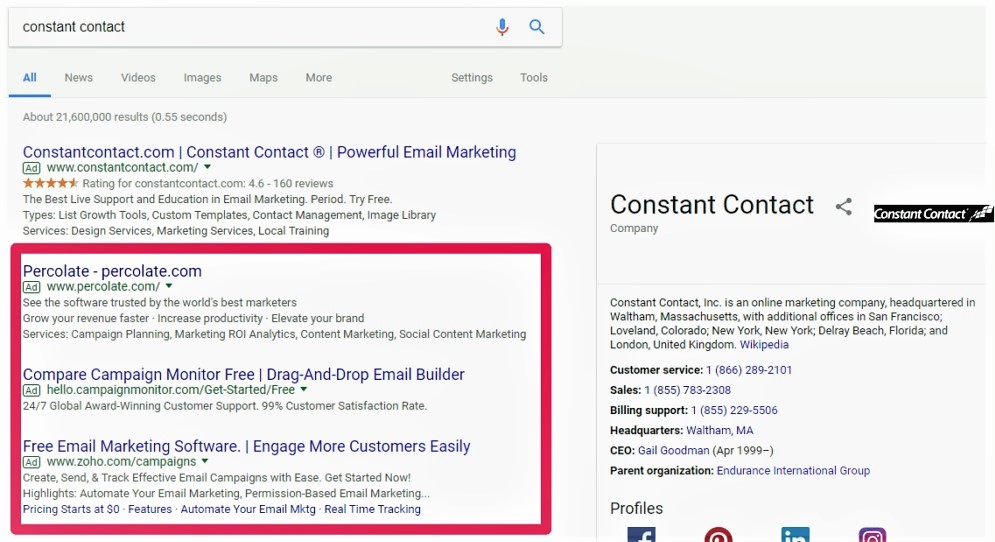
Task: Switch to the Maps tab
Action: pos(263,77)
